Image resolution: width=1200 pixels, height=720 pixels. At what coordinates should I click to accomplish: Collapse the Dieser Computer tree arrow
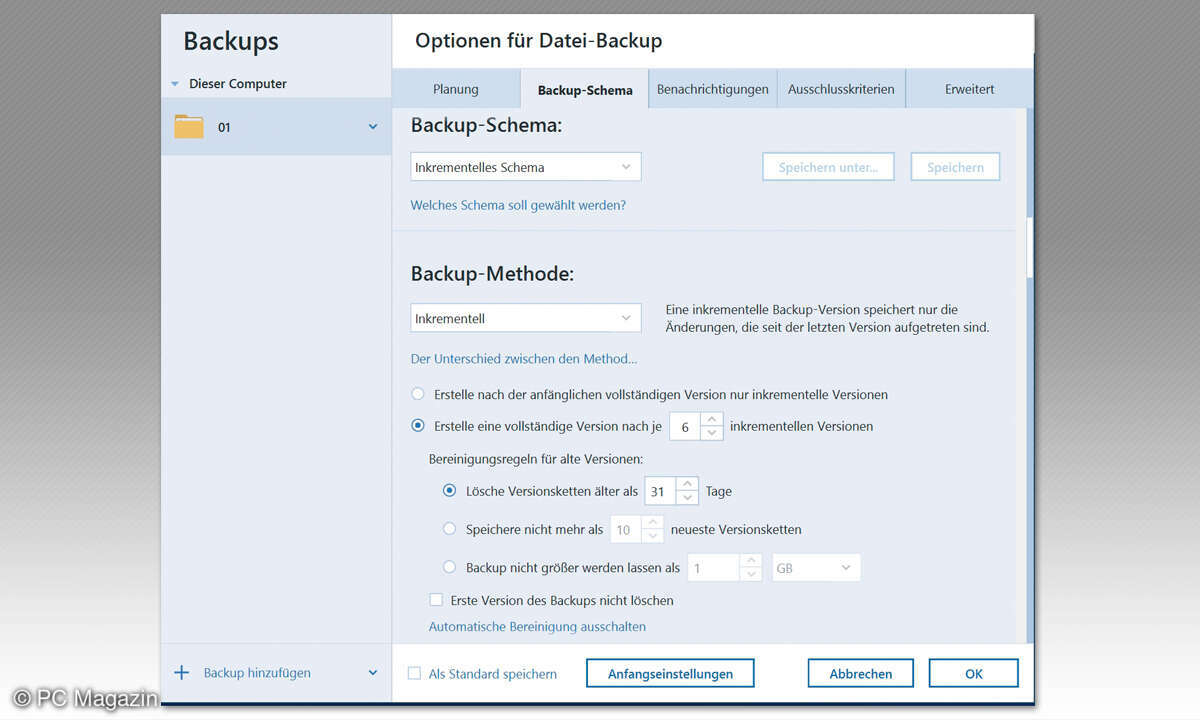coord(175,84)
